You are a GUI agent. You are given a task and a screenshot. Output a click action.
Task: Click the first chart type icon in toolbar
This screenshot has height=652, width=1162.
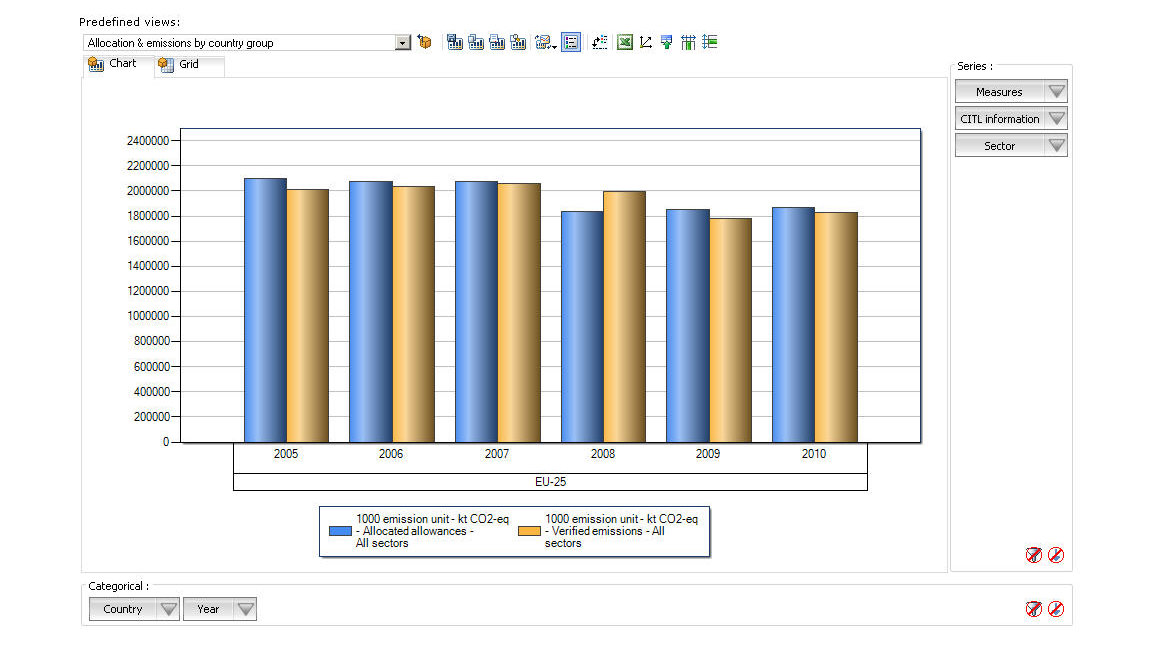(455, 43)
